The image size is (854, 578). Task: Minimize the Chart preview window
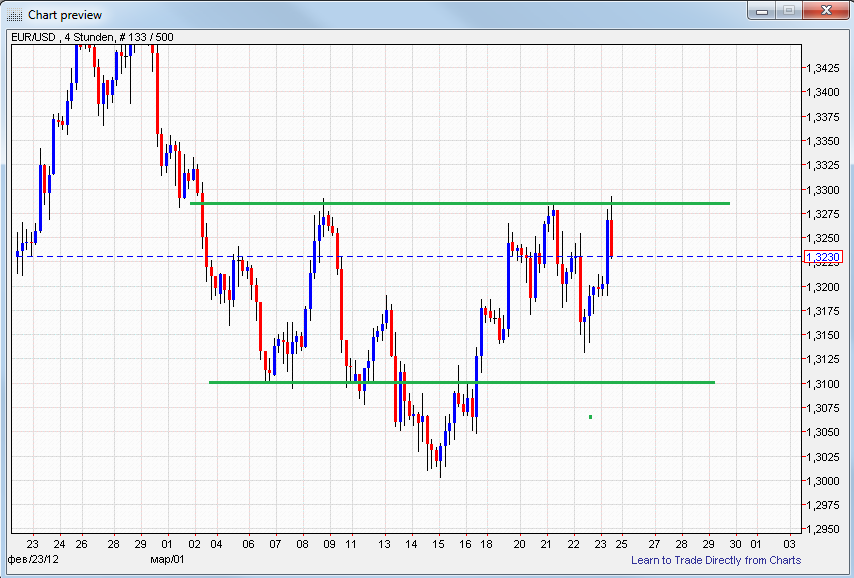click(762, 10)
